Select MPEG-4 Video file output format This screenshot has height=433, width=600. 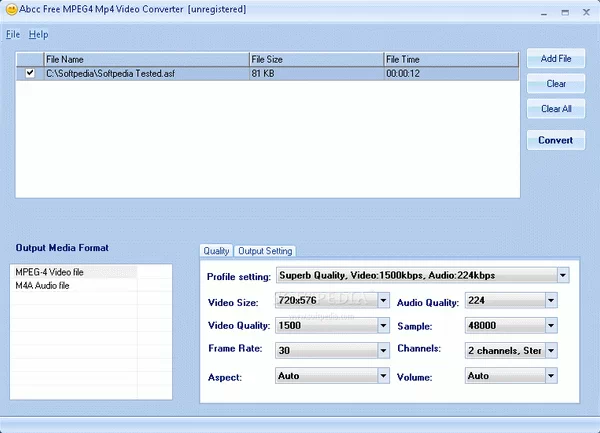(x=73, y=272)
